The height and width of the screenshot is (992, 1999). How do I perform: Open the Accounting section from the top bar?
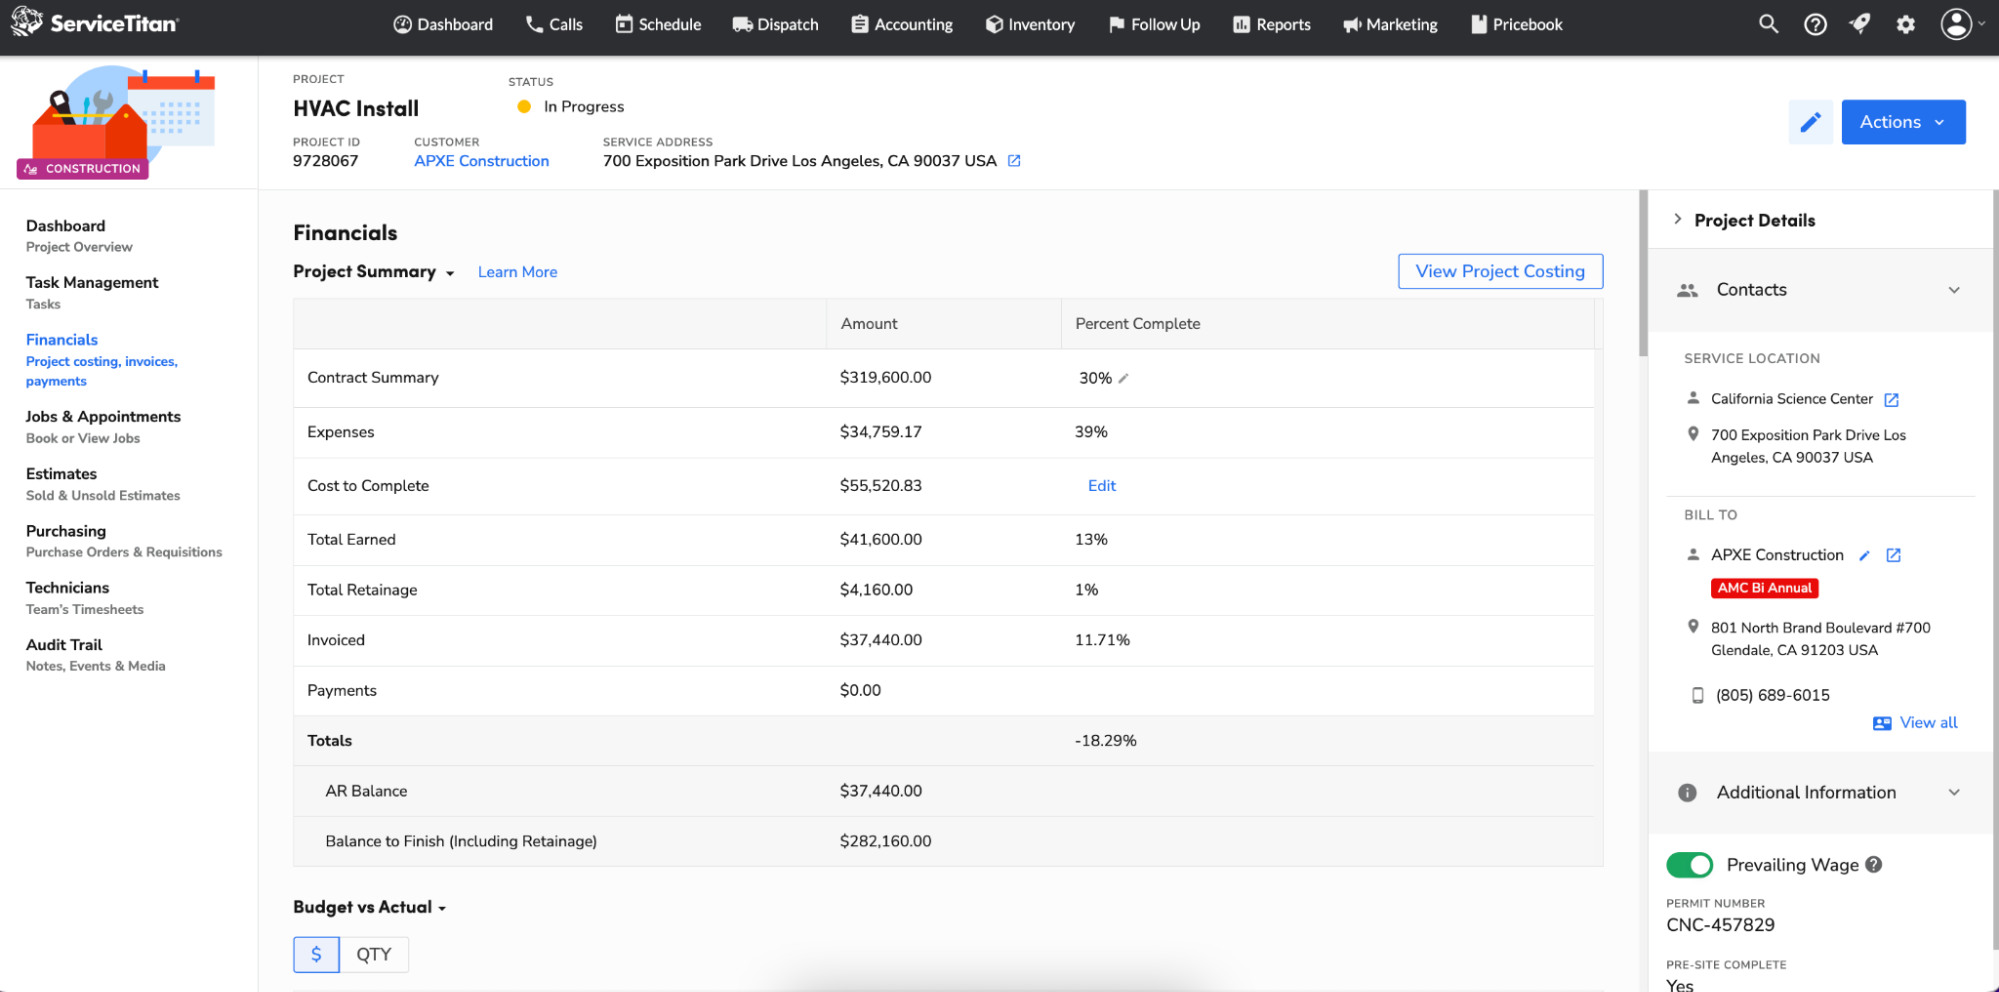click(901, 24)
